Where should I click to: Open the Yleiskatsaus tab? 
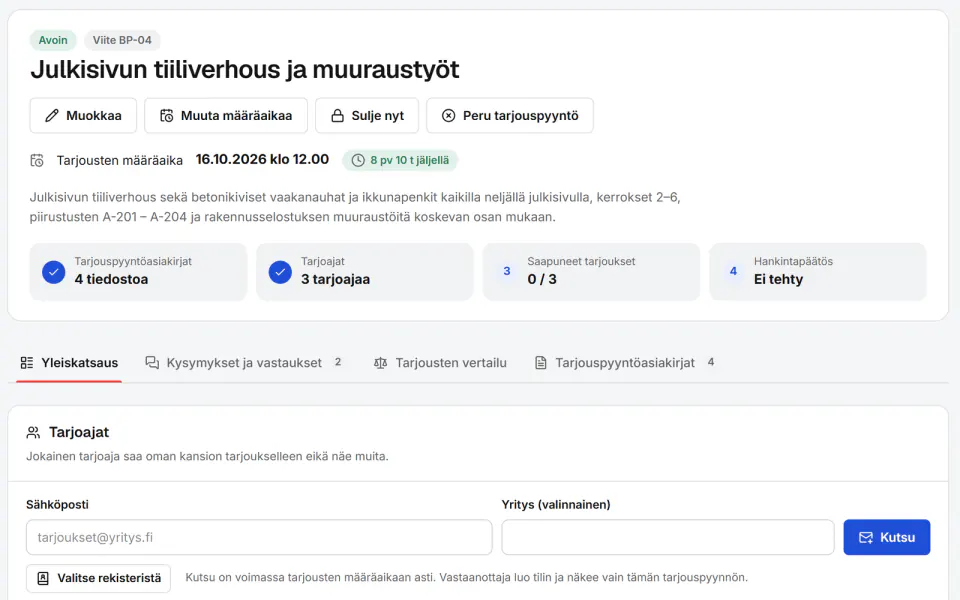click(x=69, y=363)
